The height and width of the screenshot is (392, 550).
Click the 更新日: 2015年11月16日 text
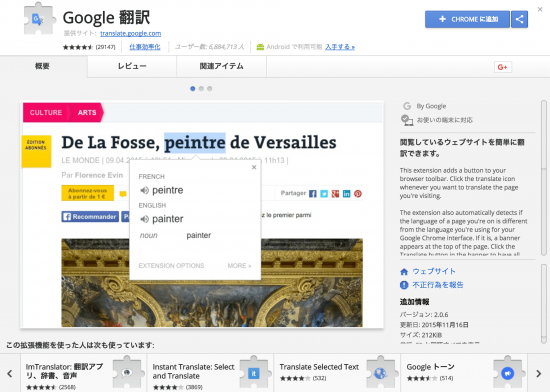click(x=434, y=325)
